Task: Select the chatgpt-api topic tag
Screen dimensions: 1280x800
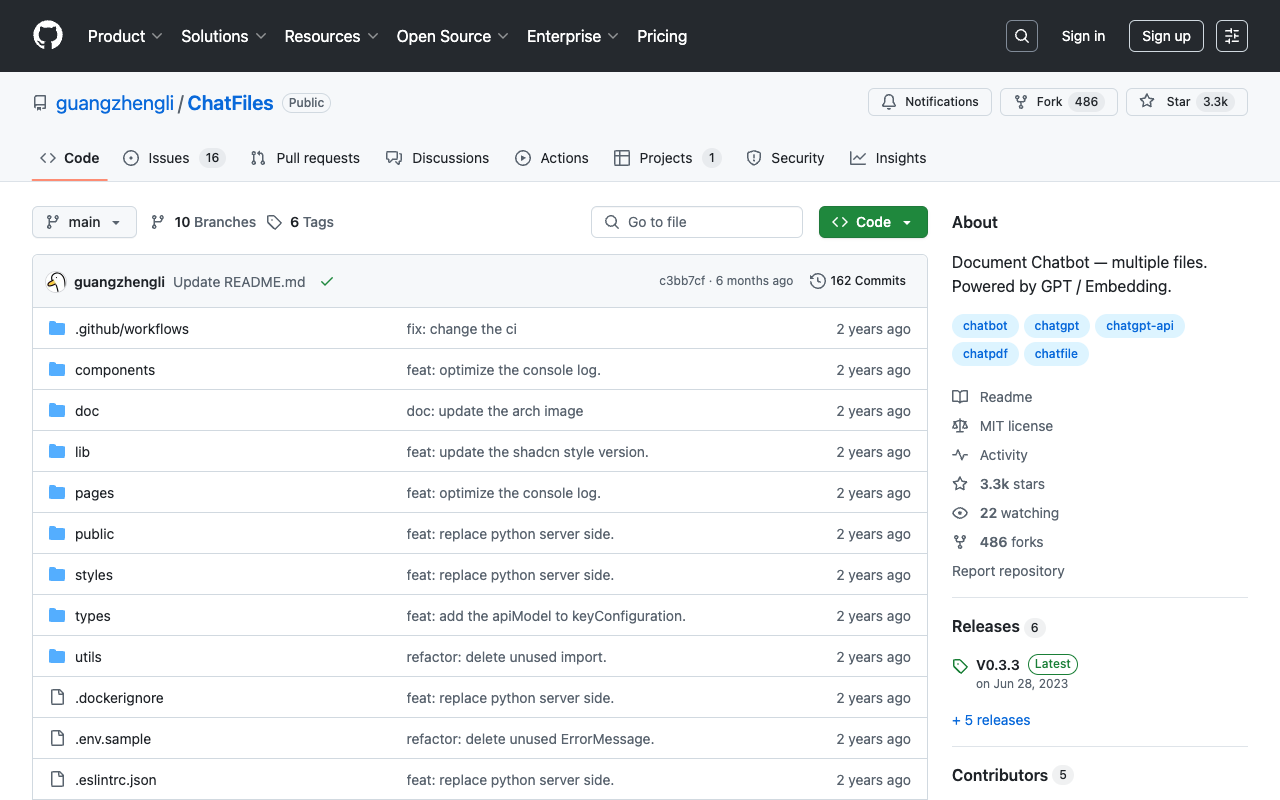Action: pyautogui.click(x=1140, y=326)
